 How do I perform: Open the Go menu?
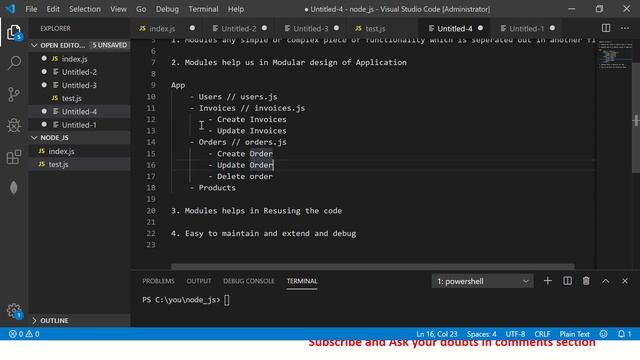141,9
